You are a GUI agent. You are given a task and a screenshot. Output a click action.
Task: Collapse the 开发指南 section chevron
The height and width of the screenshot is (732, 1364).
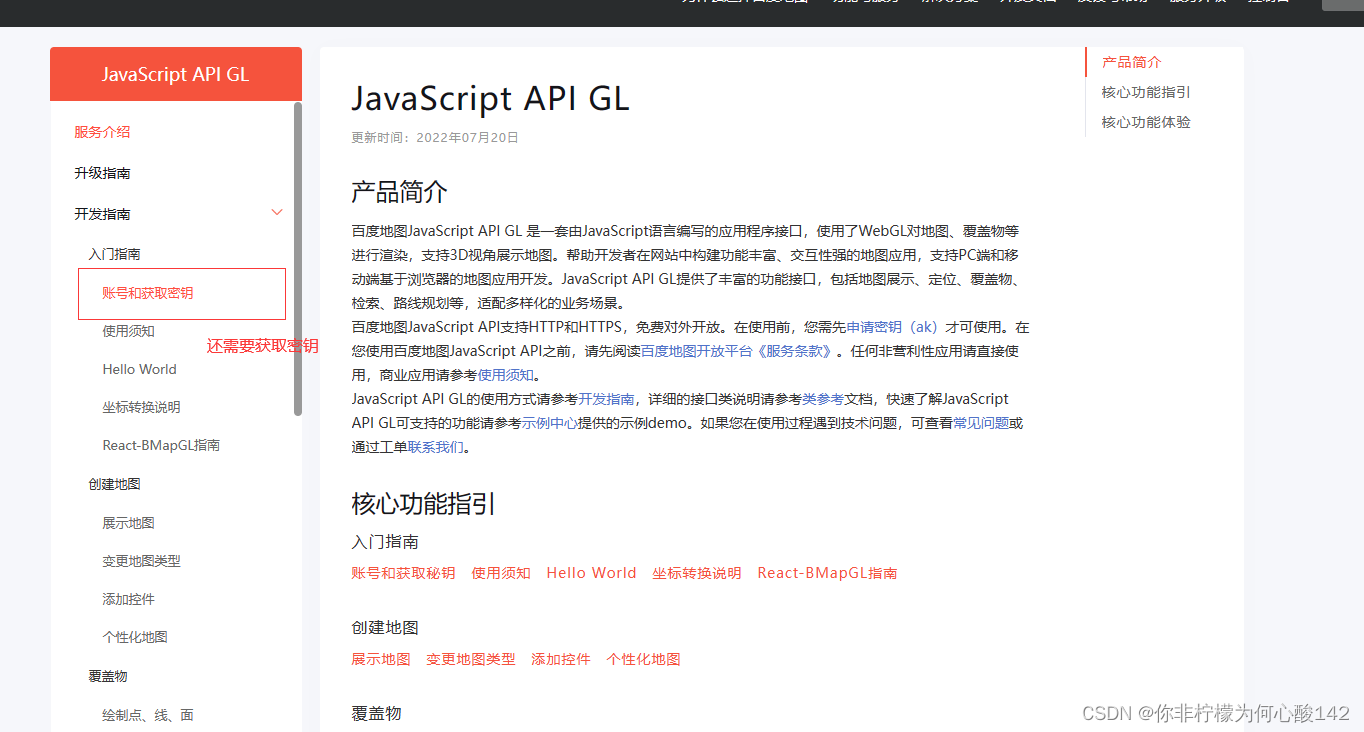pyautogui.click(x=277, y=212)
